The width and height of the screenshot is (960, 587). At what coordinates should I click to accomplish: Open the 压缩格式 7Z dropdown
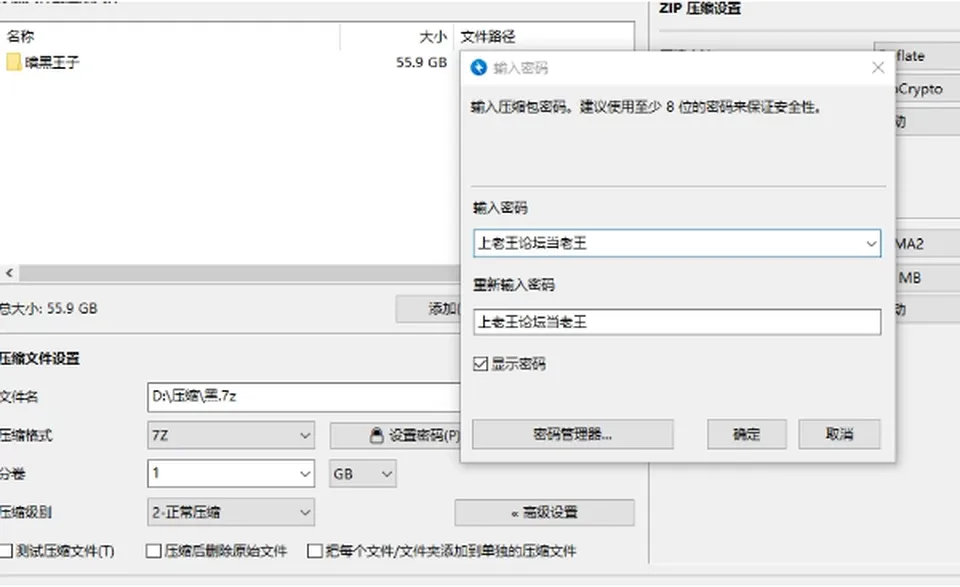click(x=231, y=435)
